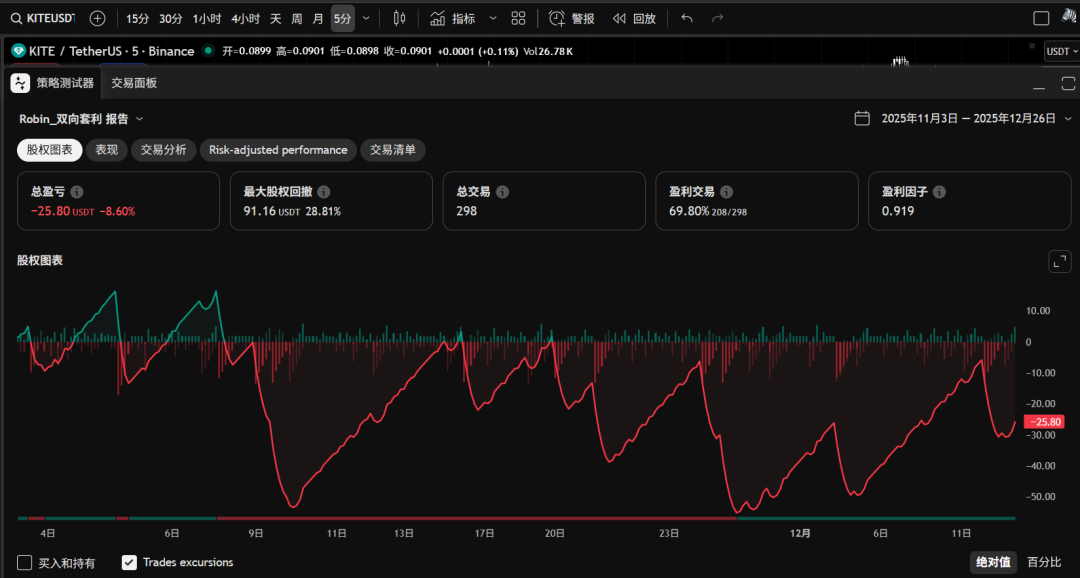1080x578 pixels.
Task: Open the Robin_双向套利 报告 strategy dropdown
Action: pos(82,118)
